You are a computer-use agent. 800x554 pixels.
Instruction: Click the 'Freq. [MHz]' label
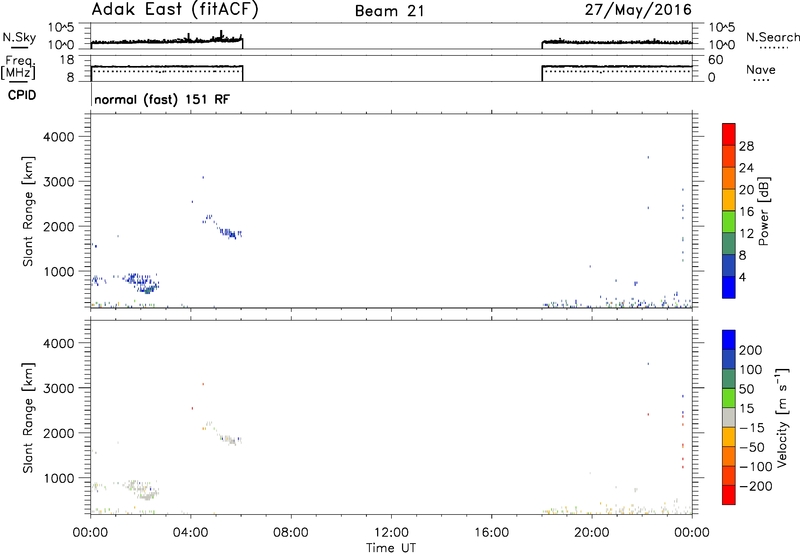tap(18, 67)
